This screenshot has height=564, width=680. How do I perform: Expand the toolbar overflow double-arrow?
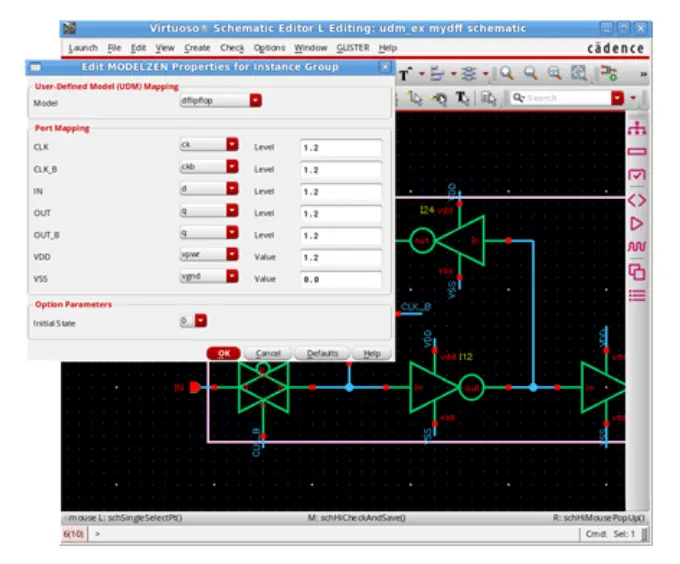644,75
